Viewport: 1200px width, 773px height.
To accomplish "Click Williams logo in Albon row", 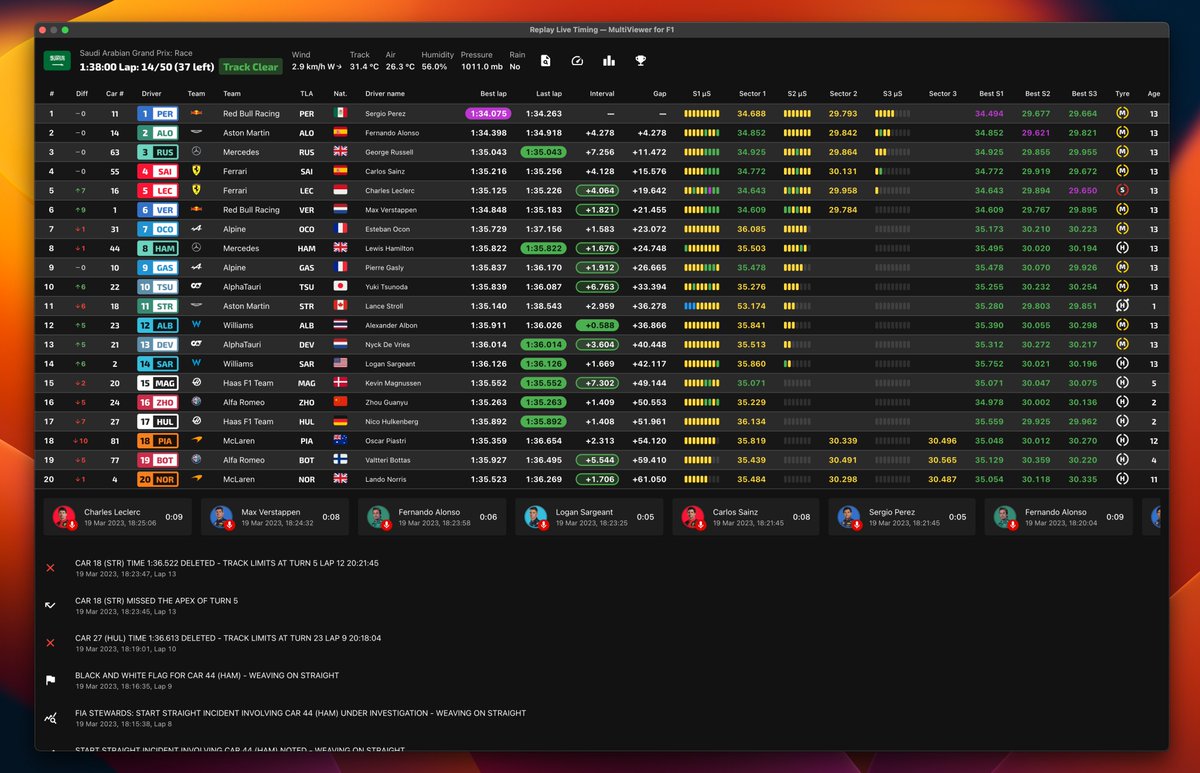I will pos(196,325).
